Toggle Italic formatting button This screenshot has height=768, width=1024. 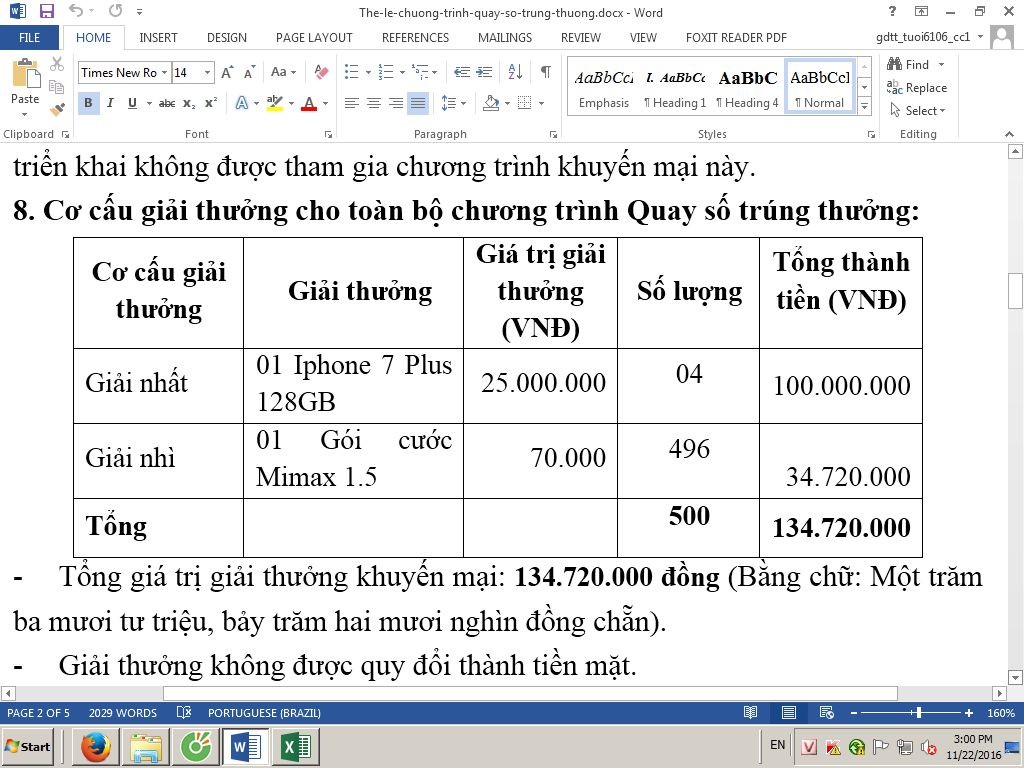[110, 103]
